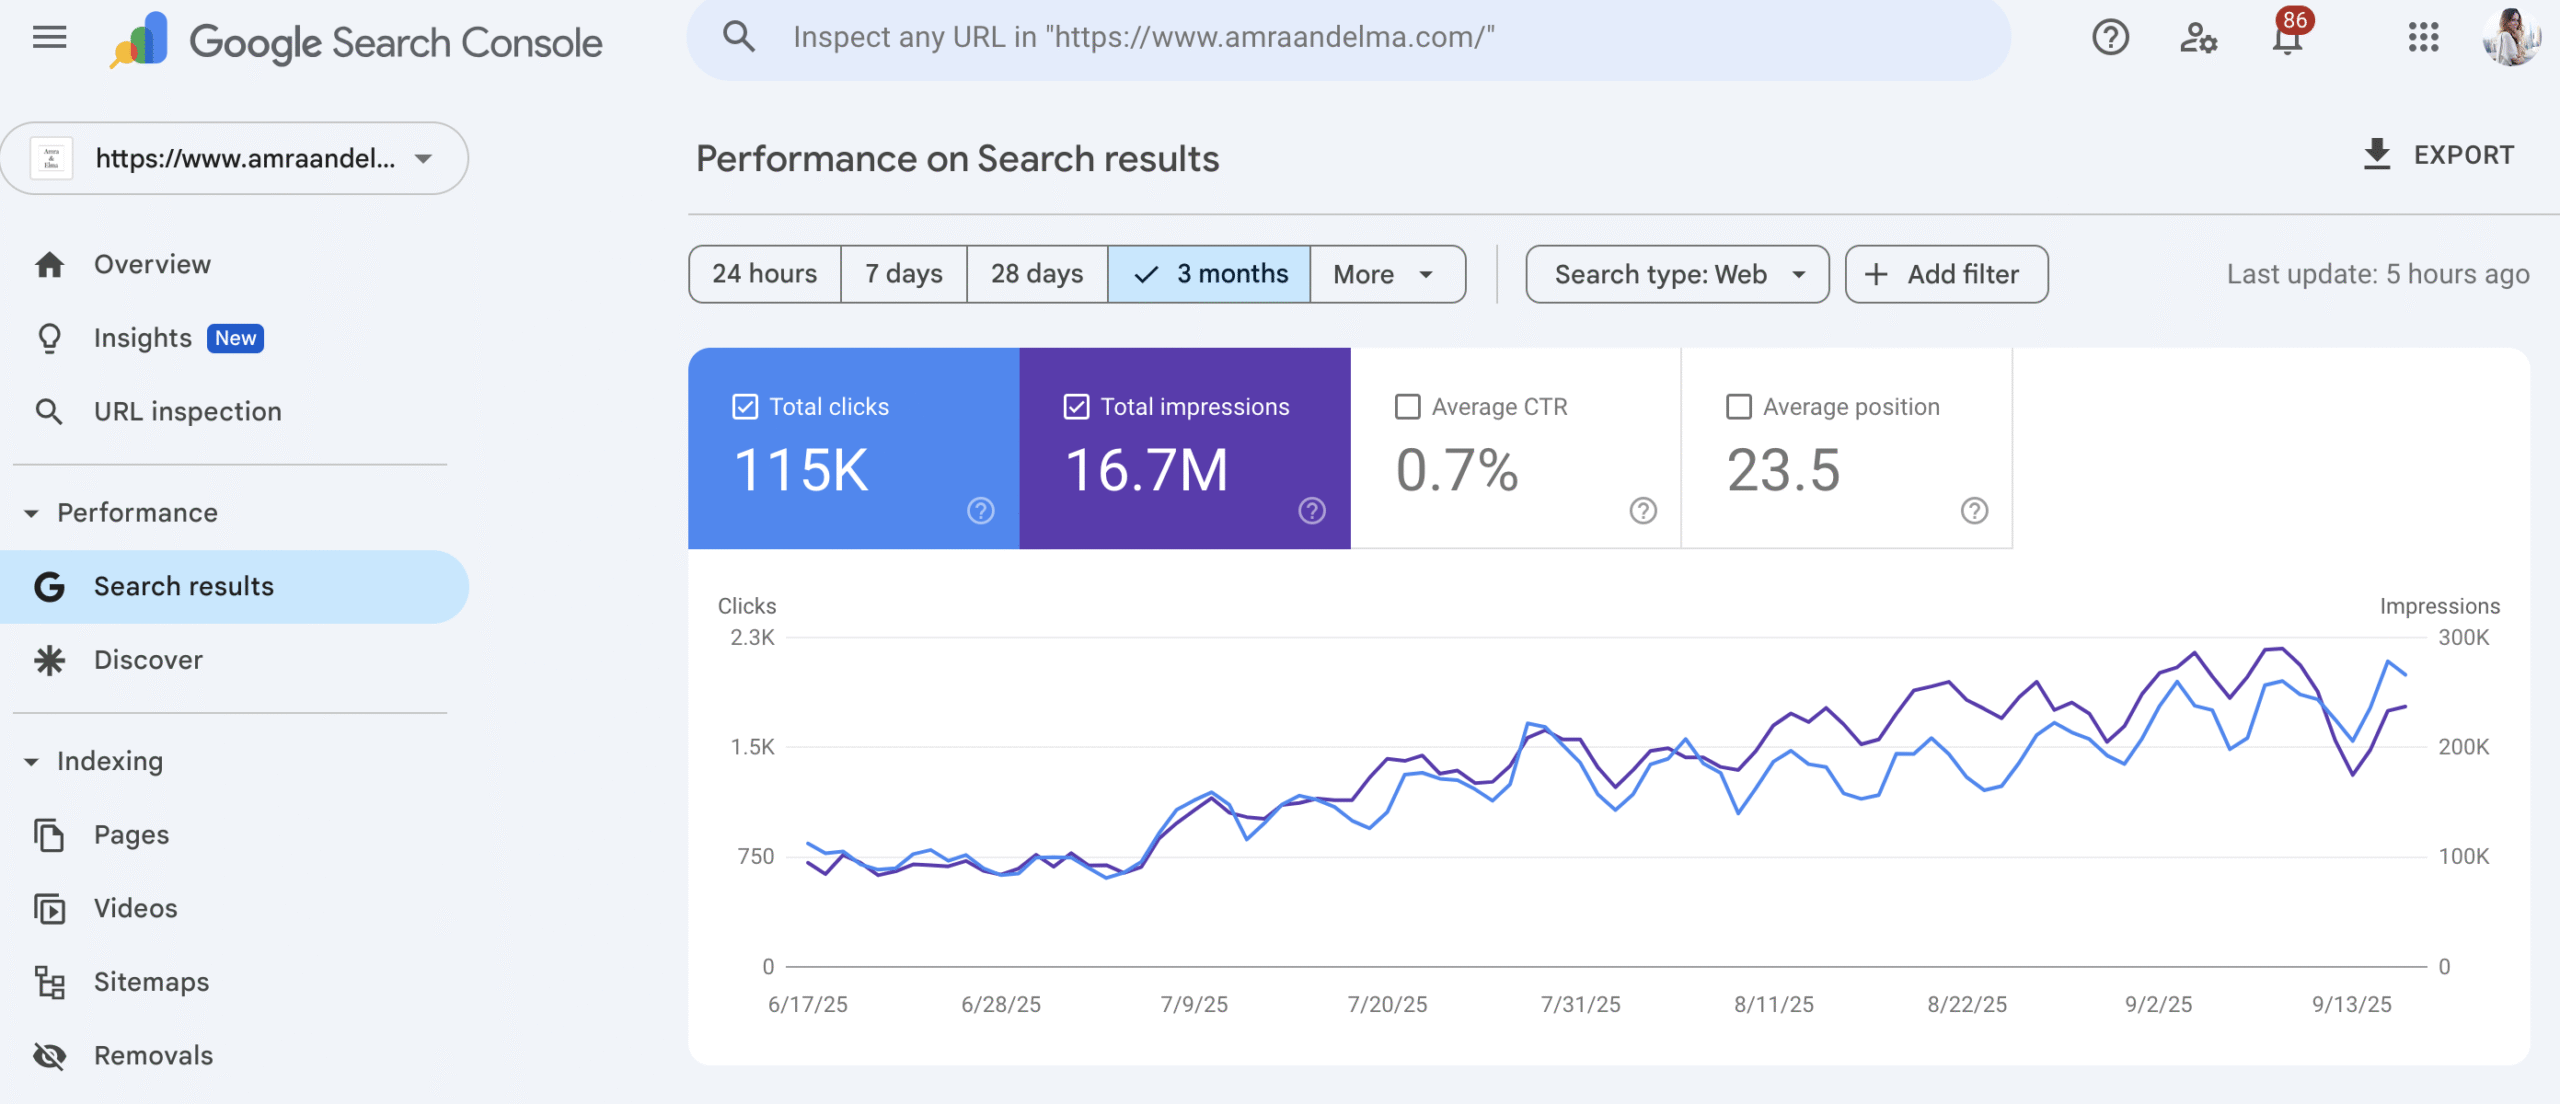Select the 28 days range tab
Image resolution: width=2560 pixels, height=1104 pixels.
1037,274
